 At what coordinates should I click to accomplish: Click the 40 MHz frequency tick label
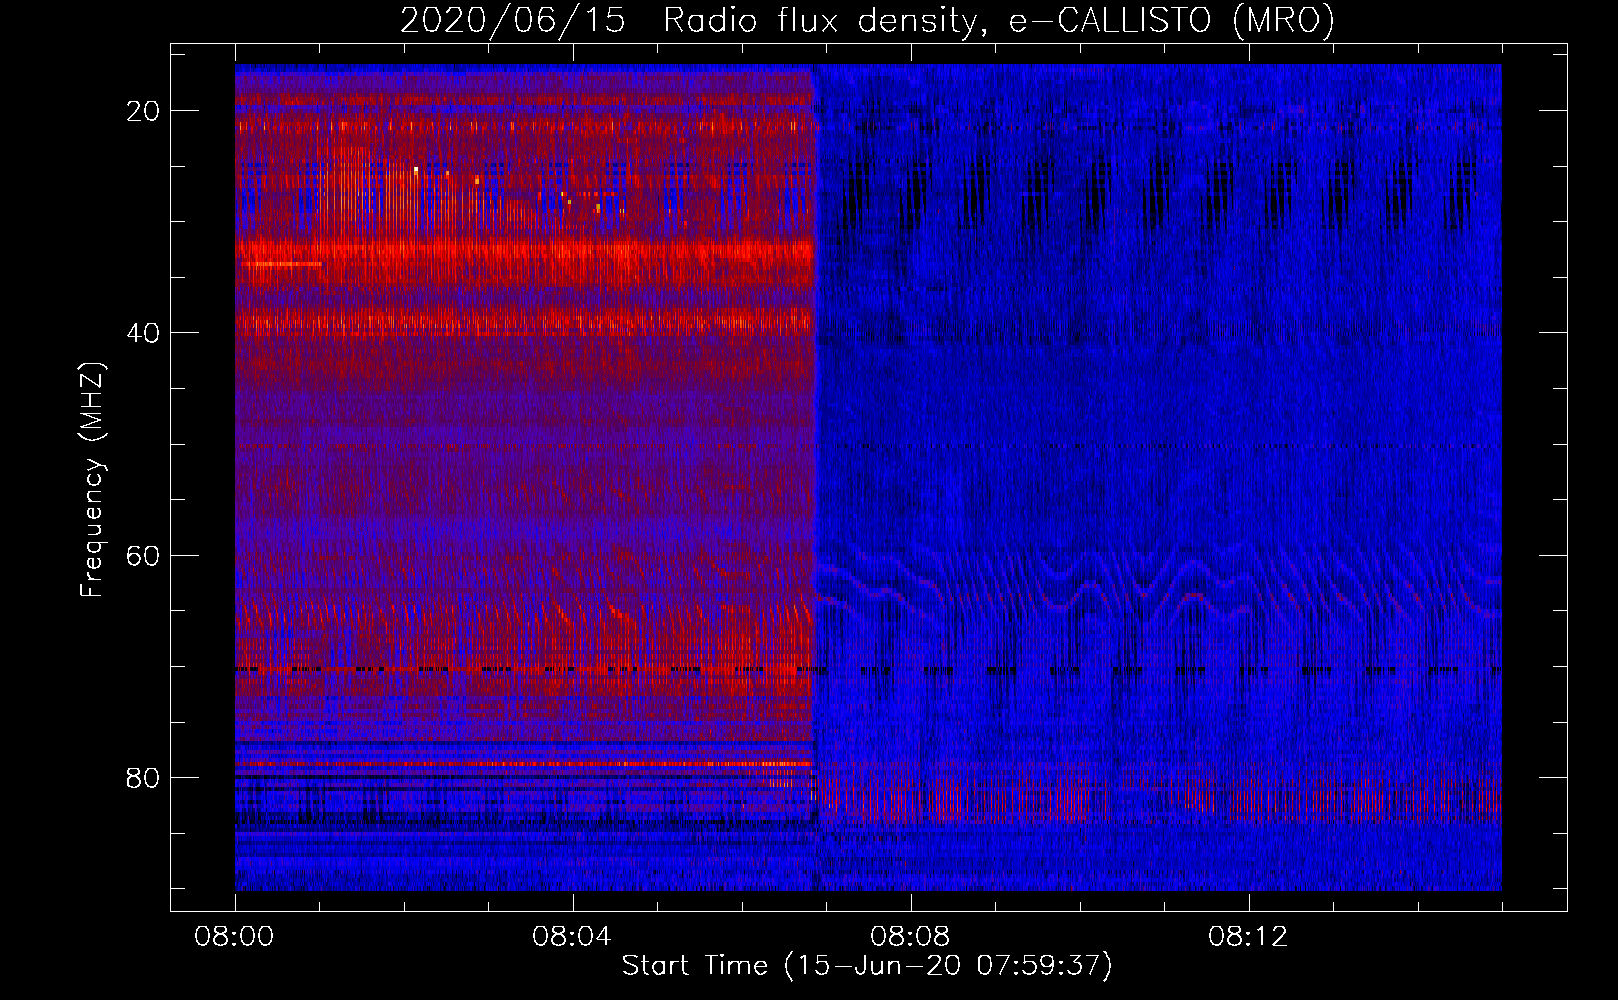[143, 333]
